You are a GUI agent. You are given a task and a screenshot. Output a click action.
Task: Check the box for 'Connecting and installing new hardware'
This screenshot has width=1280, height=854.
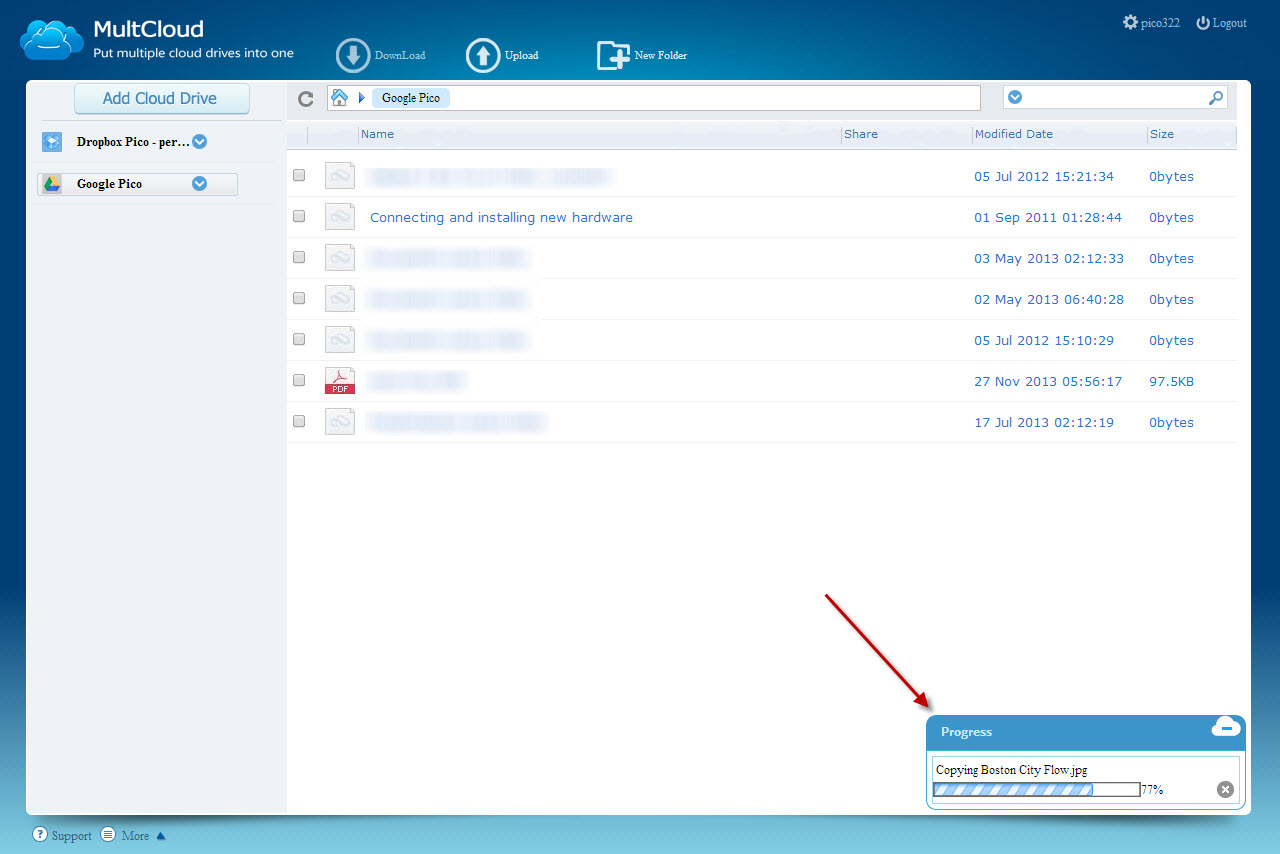coord(299,217)
